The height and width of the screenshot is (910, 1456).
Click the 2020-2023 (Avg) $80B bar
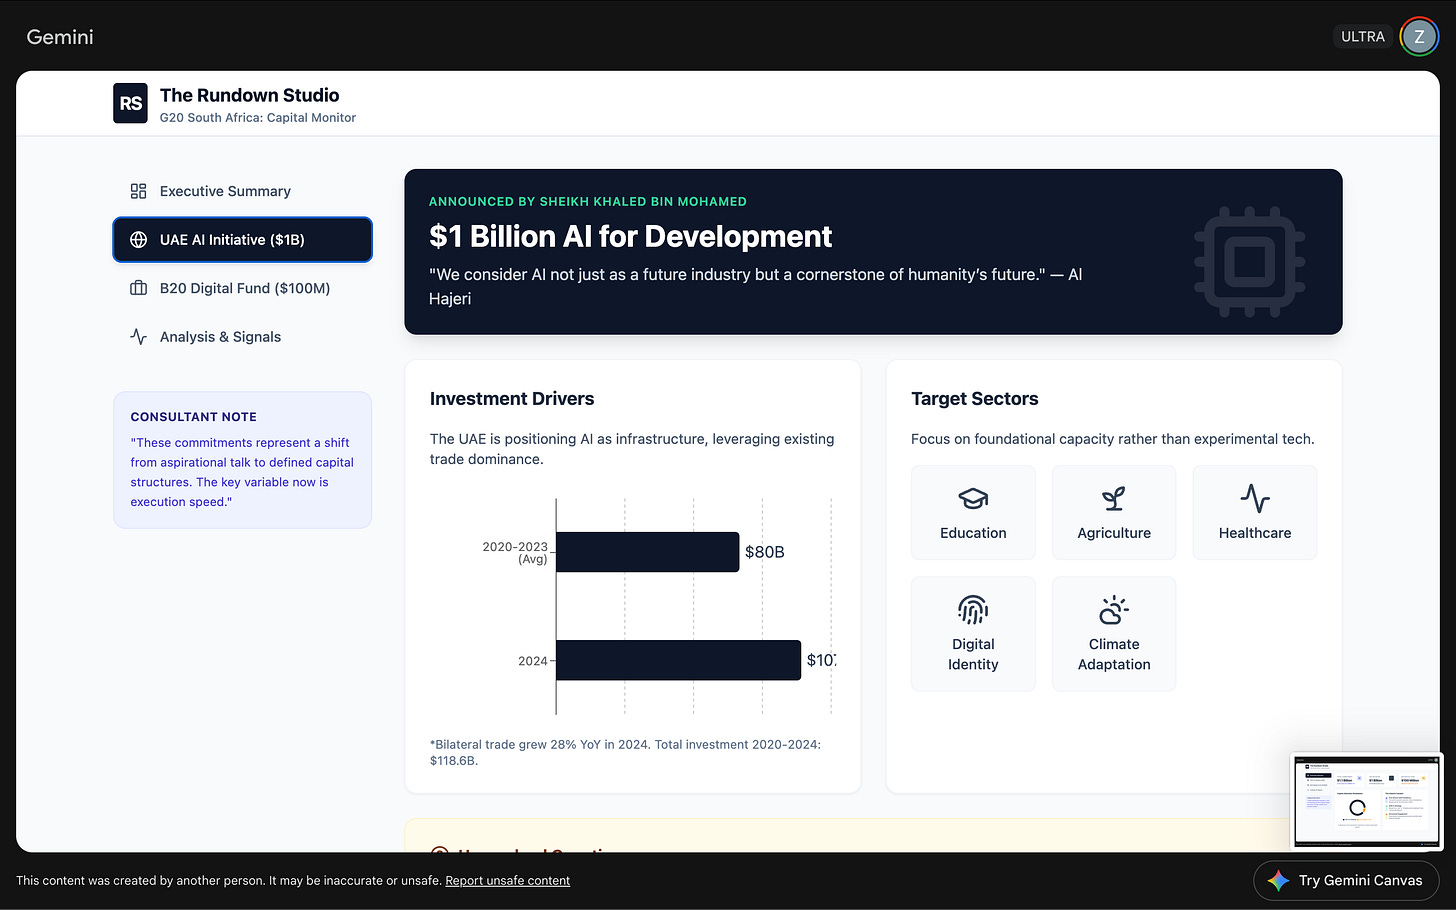tap(647, 552)
